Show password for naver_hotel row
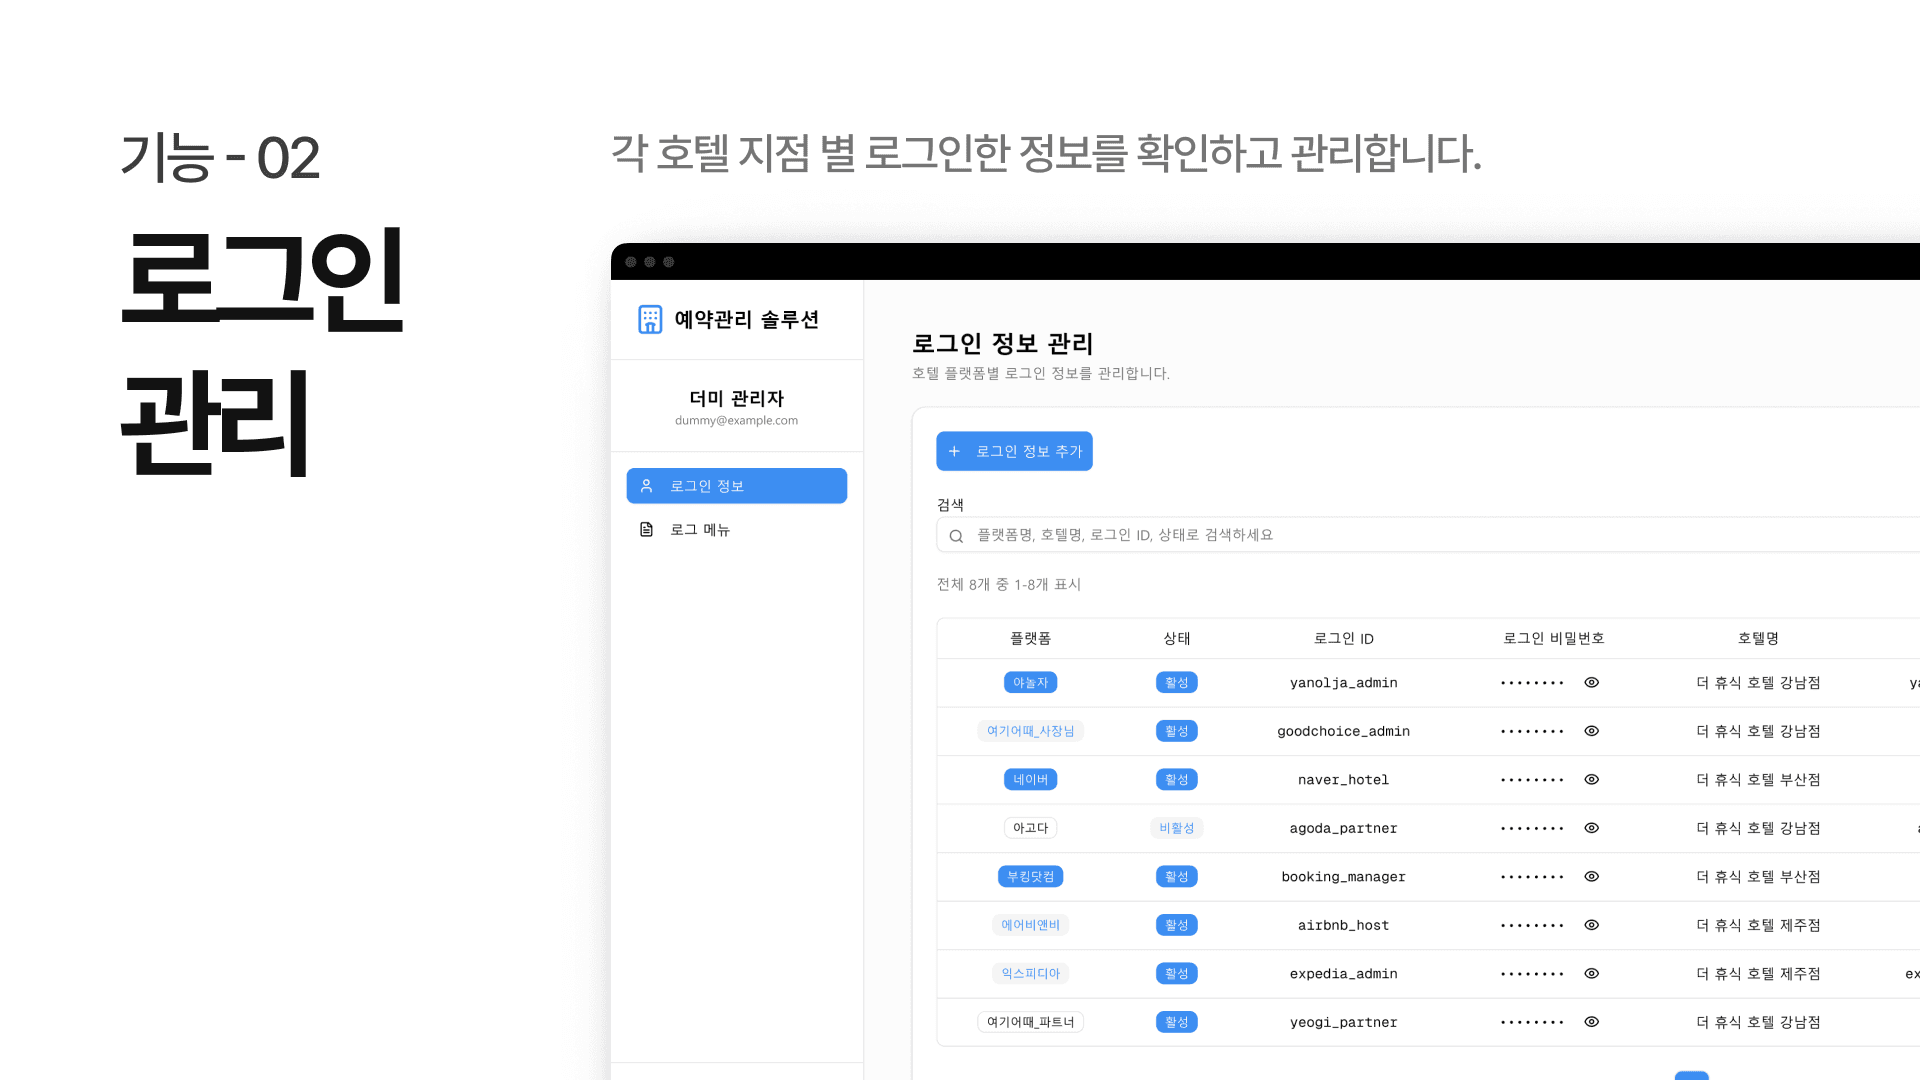The image size is (1920, 1080). pyautogui.click(x=1591, y=780)
